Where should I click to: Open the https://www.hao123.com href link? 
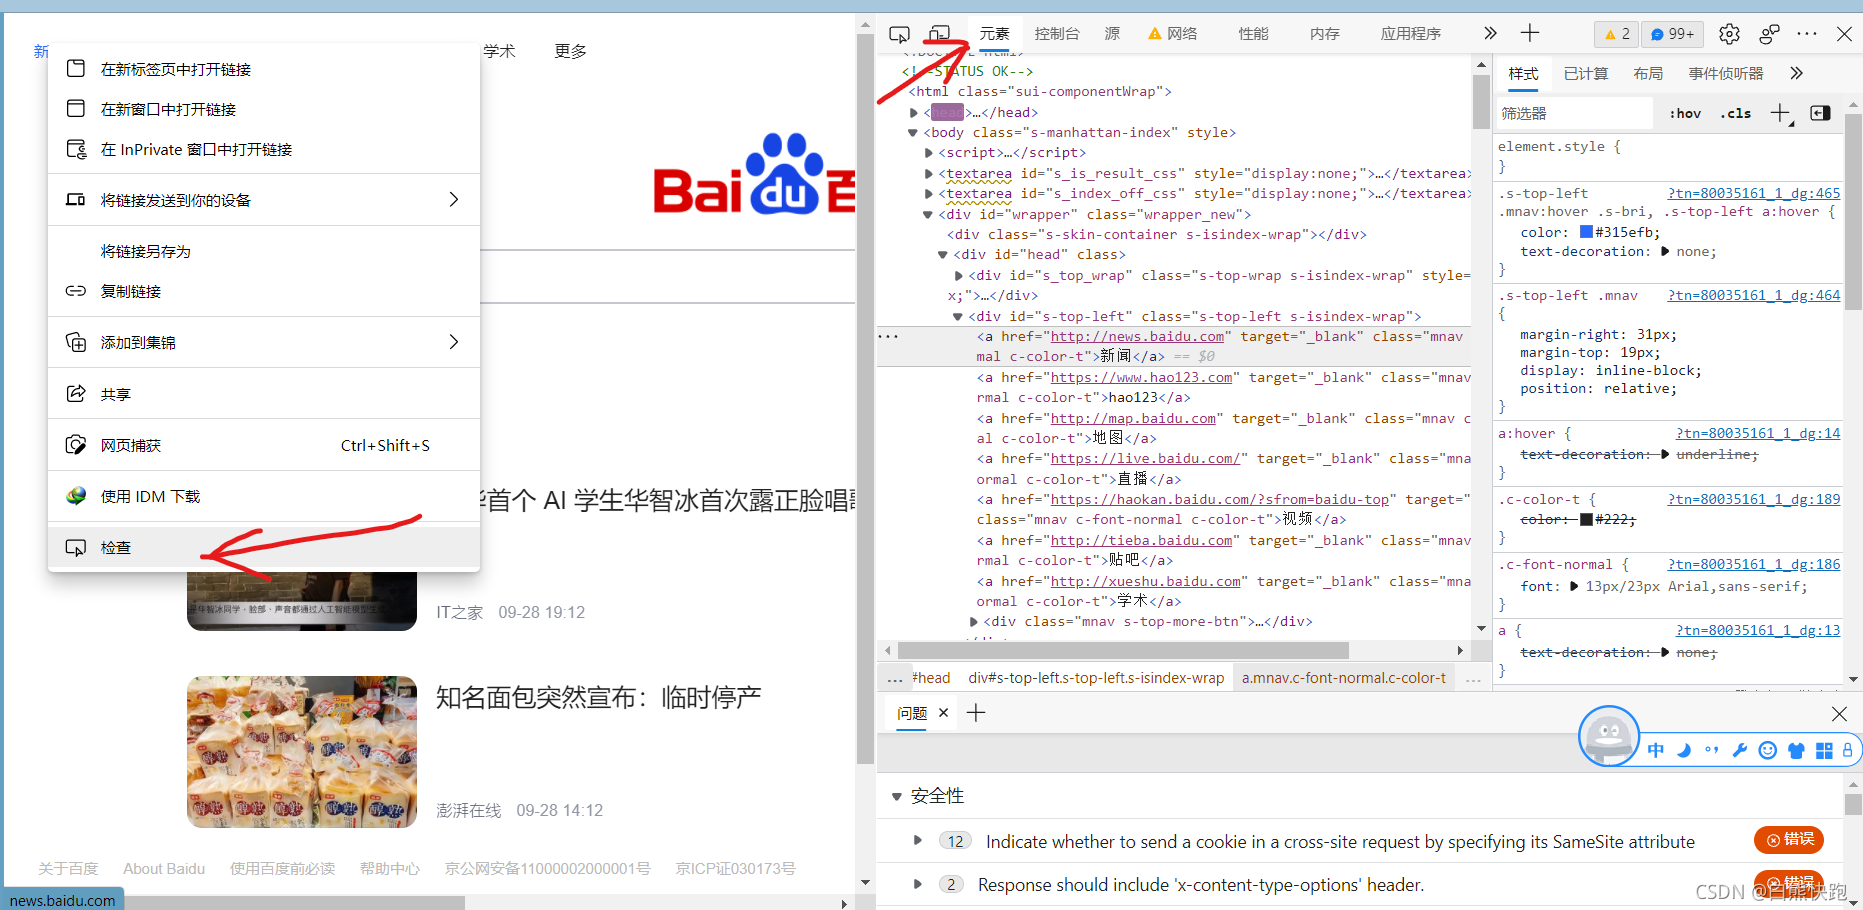[x=1141, y=378]
